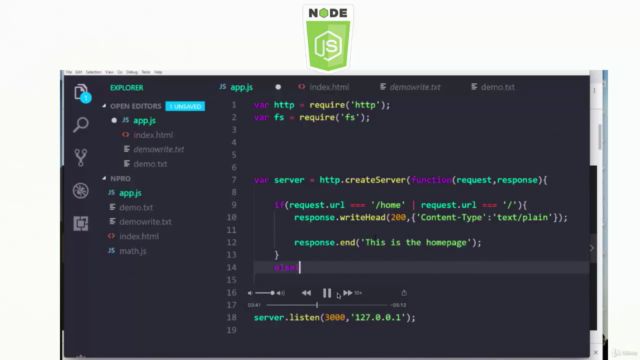Click the response.end homepage line
The height and width of the screenshot is (360, 640).
[388, 242]
